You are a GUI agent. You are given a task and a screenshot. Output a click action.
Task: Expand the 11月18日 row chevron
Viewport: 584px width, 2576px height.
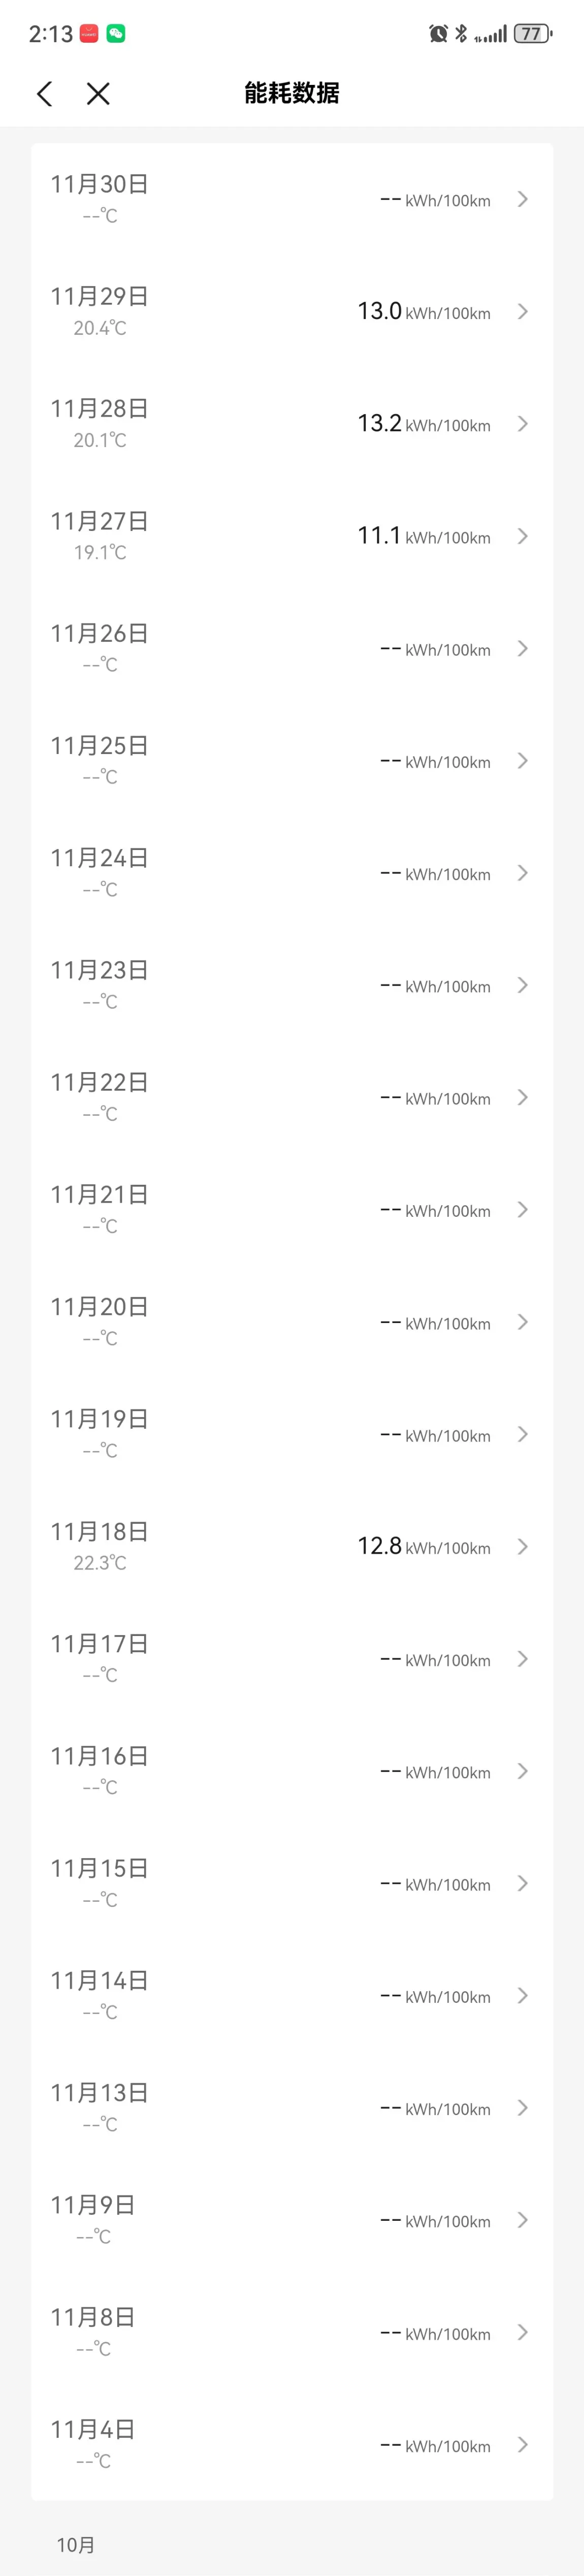(x=522, y=1547)
